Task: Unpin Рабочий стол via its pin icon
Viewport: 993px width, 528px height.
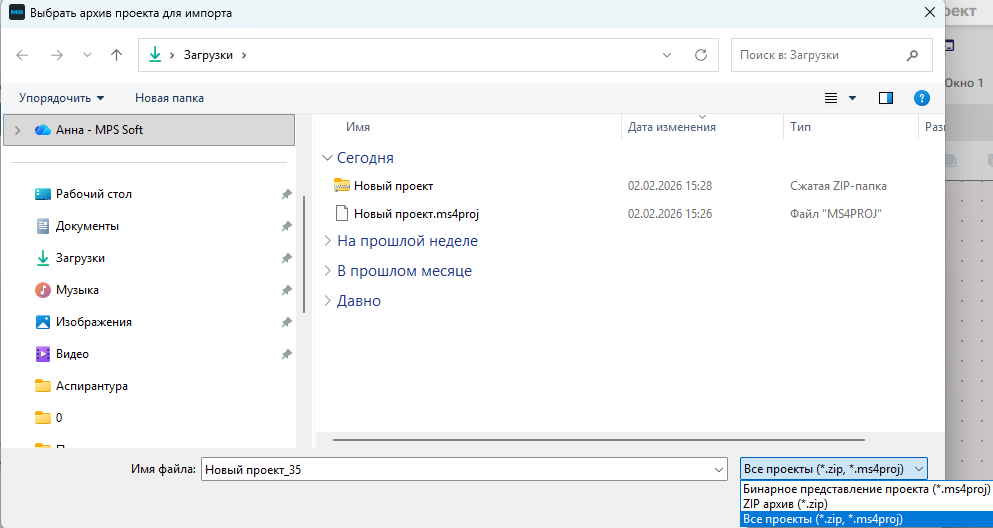Action: click(x=286, y=194)
